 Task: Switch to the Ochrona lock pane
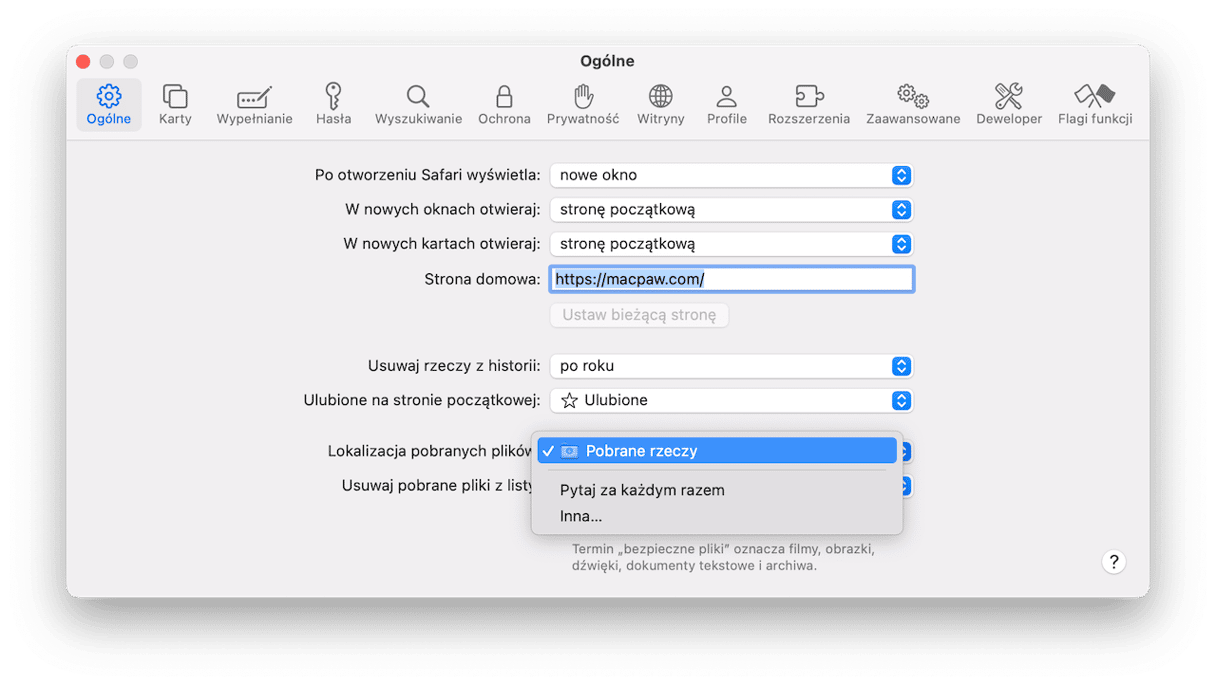pos(504,105)
